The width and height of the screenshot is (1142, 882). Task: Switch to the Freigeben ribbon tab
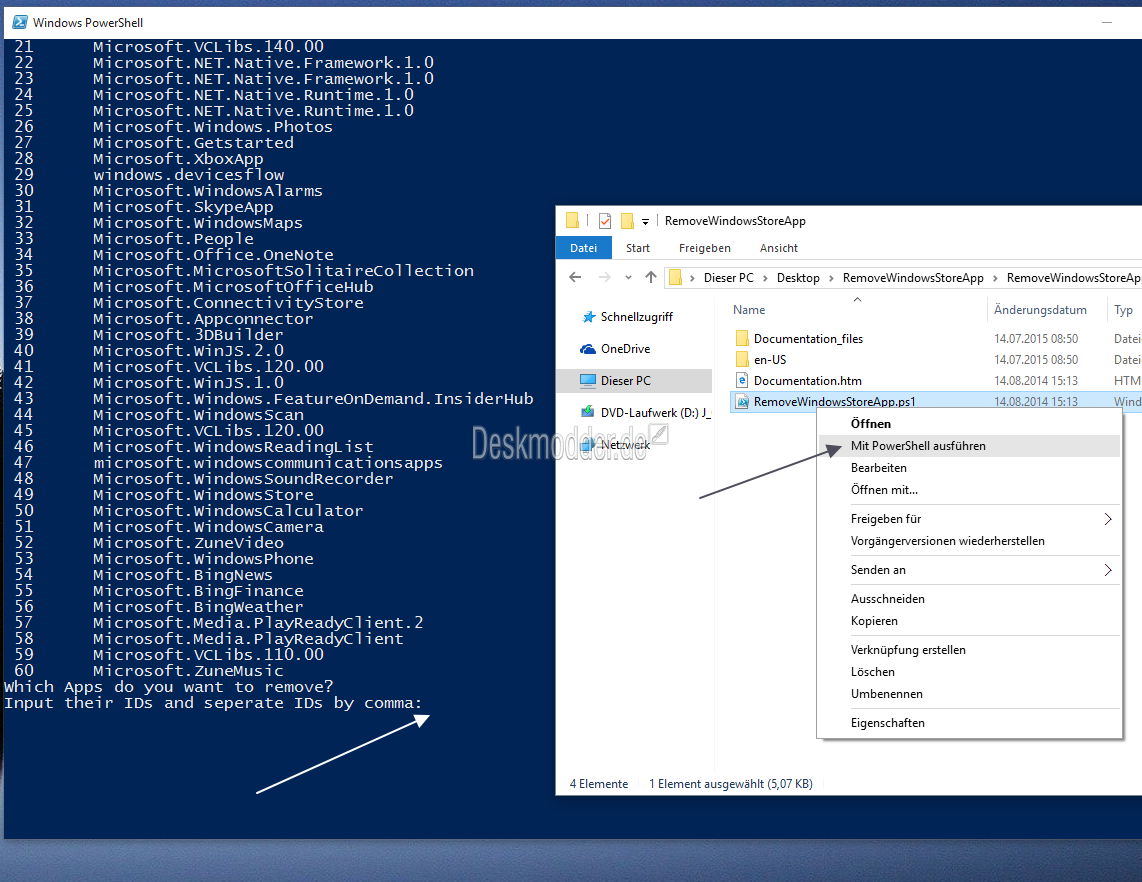click(704, 248)
